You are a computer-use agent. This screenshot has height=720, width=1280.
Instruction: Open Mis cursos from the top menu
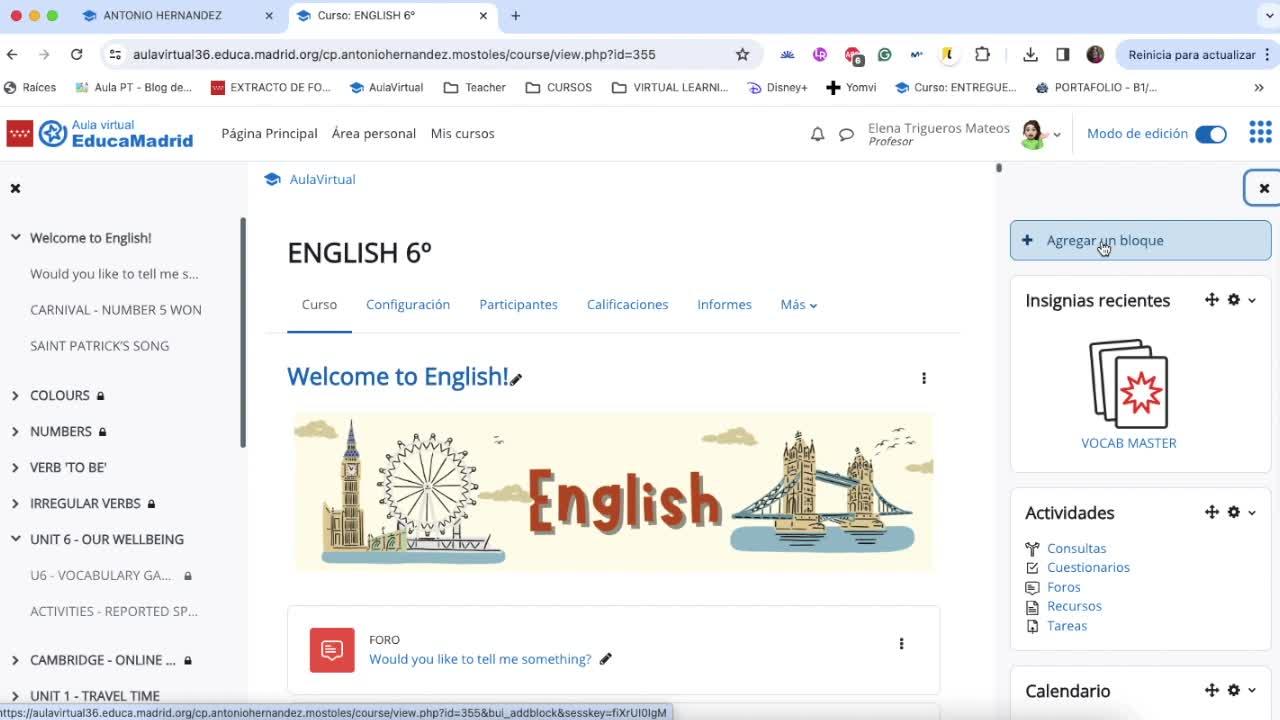click(462, 133)
